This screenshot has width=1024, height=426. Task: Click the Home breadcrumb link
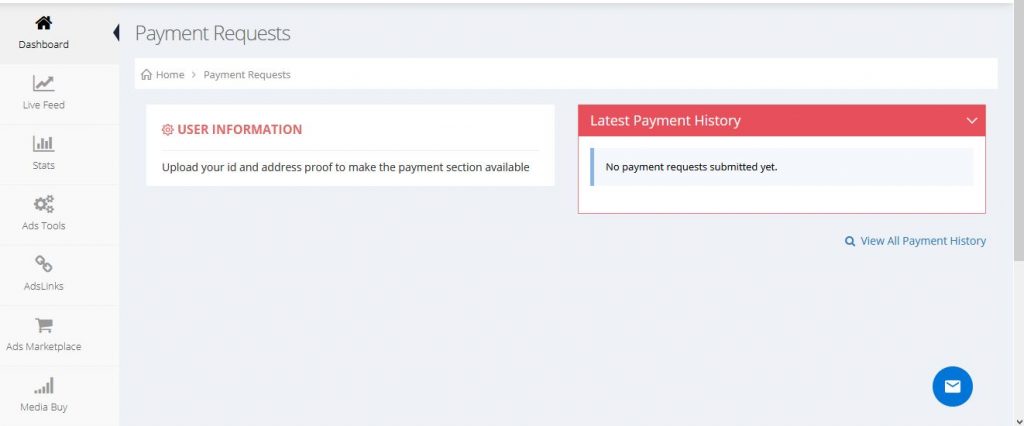(x=170, y=74)
